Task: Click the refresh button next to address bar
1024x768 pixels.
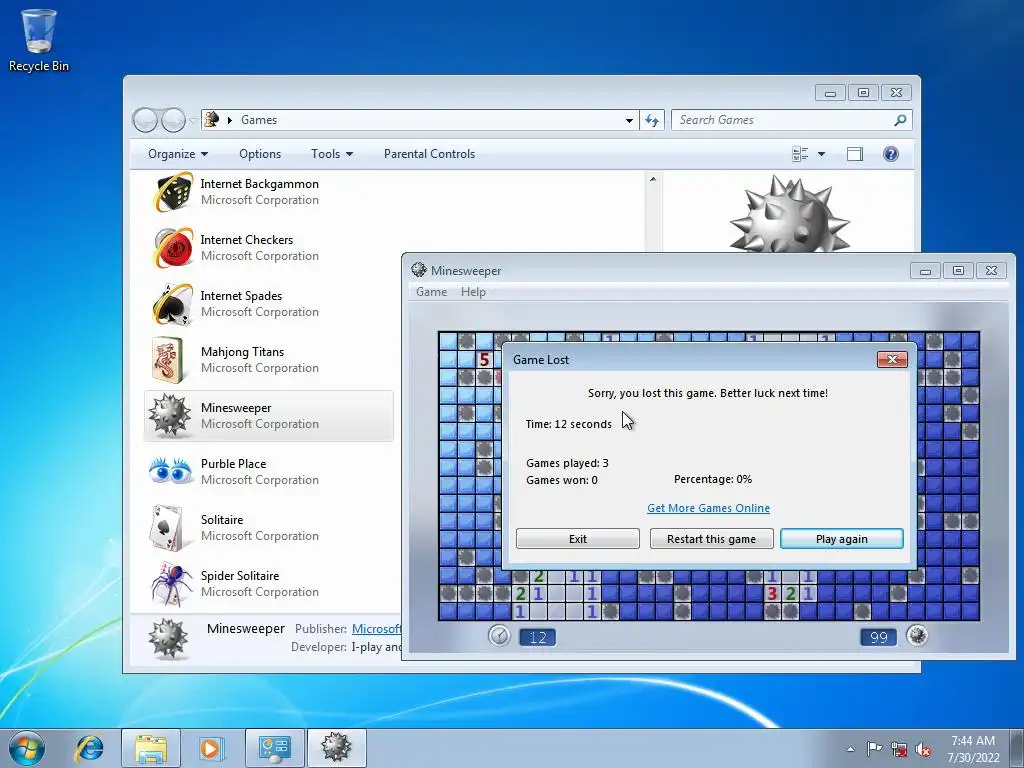Action: [x=652, y=120]
